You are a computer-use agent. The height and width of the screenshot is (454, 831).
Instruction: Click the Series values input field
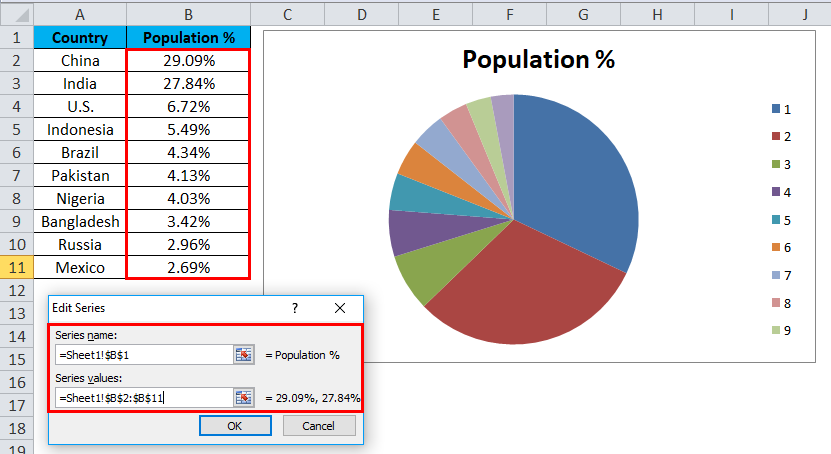[x=144, y=398]
